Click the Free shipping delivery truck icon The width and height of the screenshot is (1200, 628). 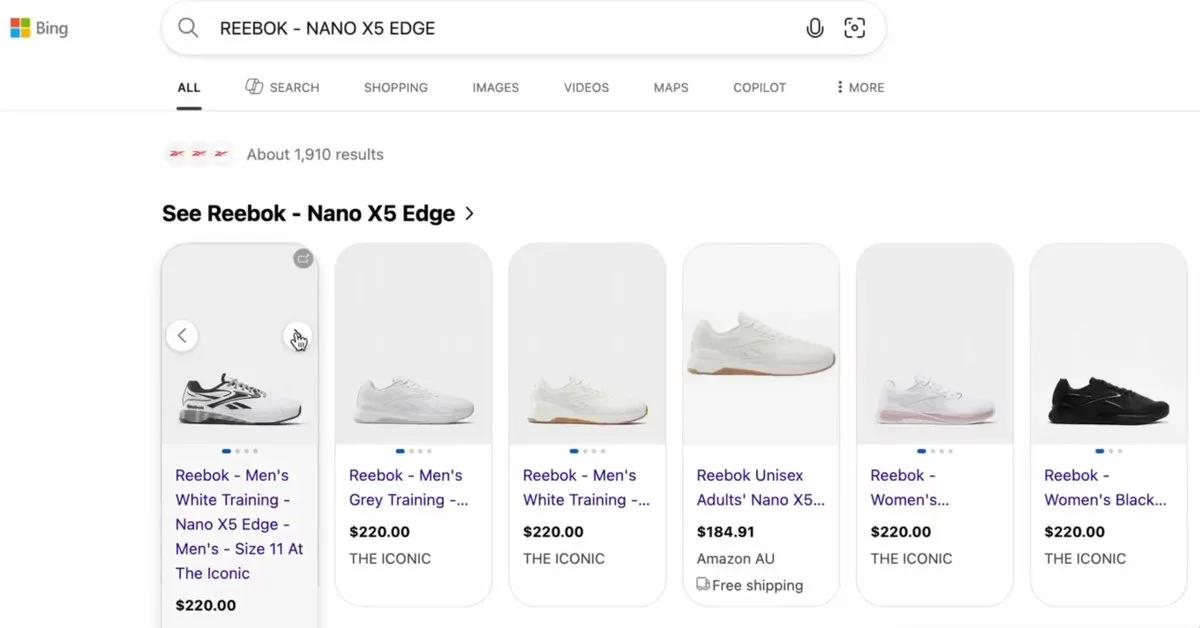703,585
